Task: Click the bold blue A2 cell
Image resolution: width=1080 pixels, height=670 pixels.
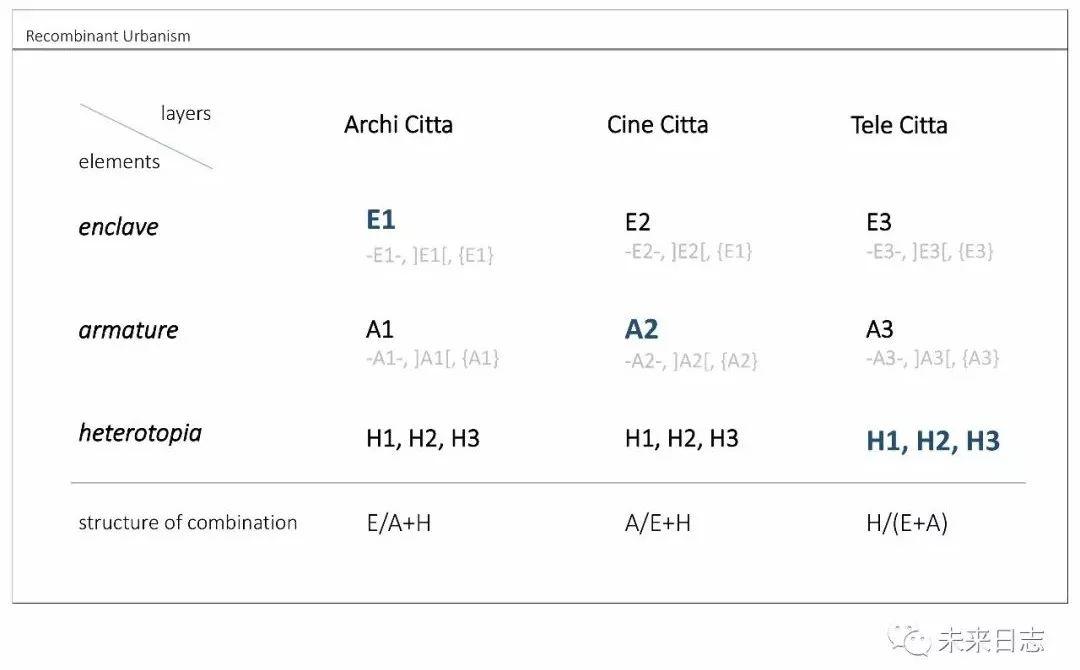Action: point(641,329)
